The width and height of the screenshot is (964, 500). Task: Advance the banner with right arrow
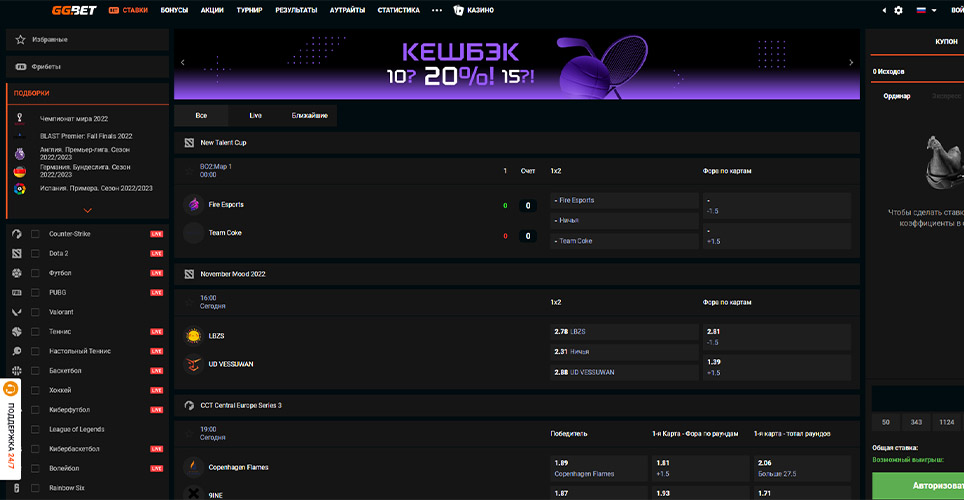[x=851, y=63]
